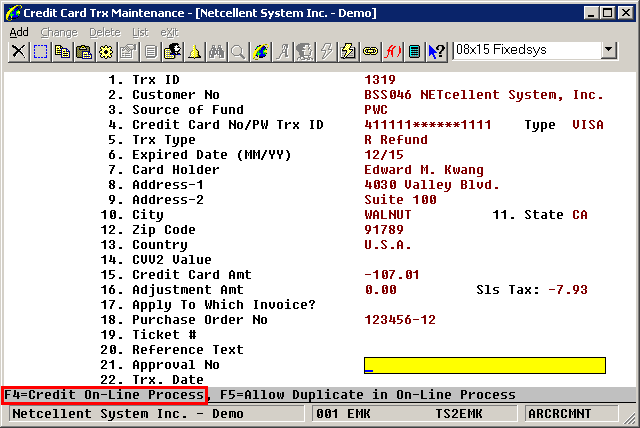The height and width of the screenshot is (428, 640).
Task: Click Credit Card Amt -107.01
Action: click(x=392, y=275)
